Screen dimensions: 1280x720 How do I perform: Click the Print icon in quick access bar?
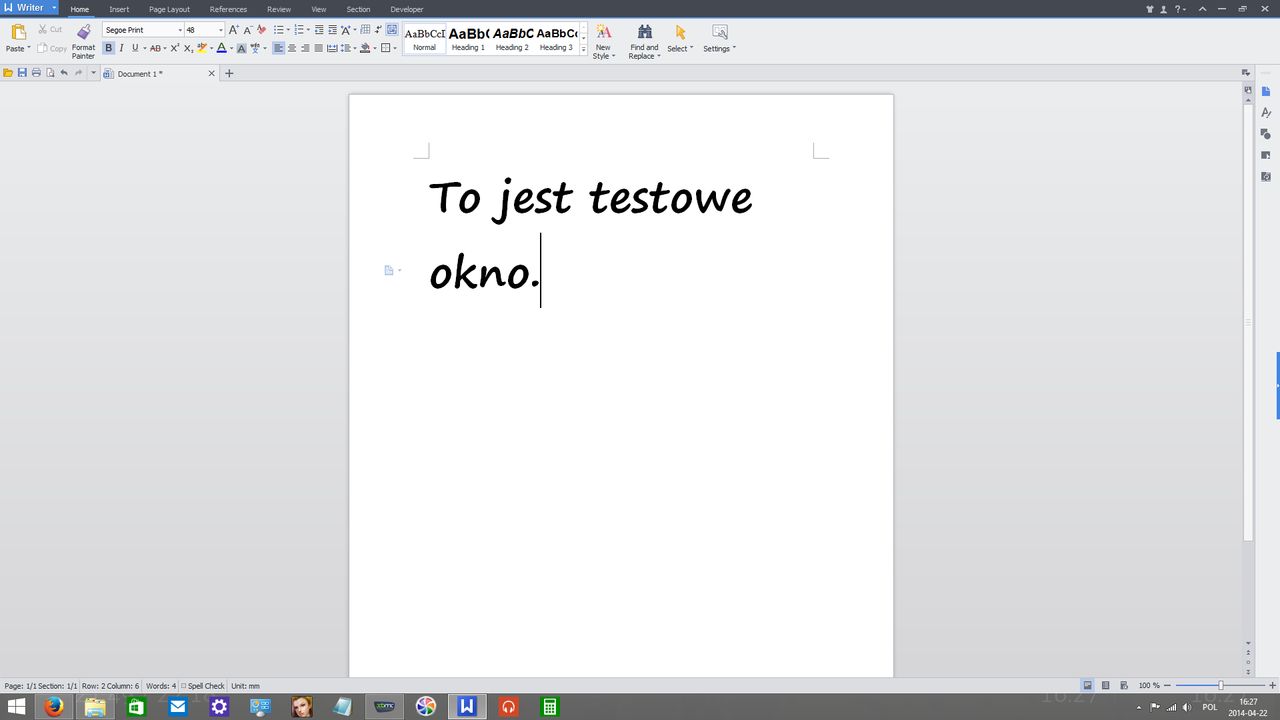click(36, 73)
